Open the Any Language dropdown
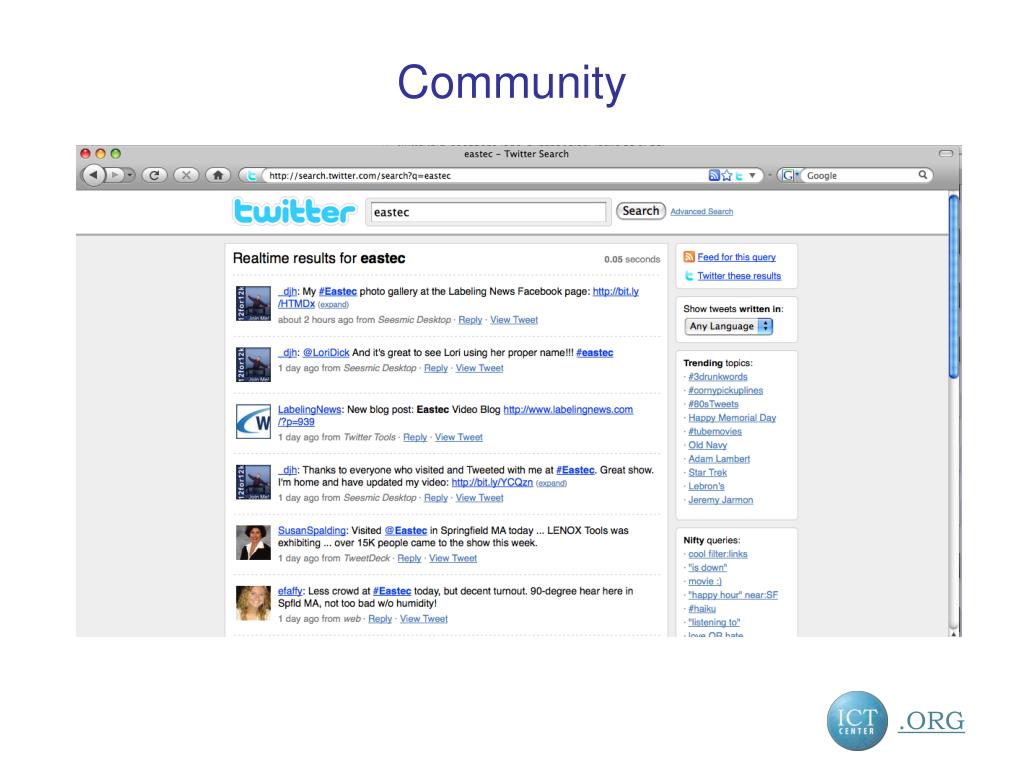 pos(729,326)
